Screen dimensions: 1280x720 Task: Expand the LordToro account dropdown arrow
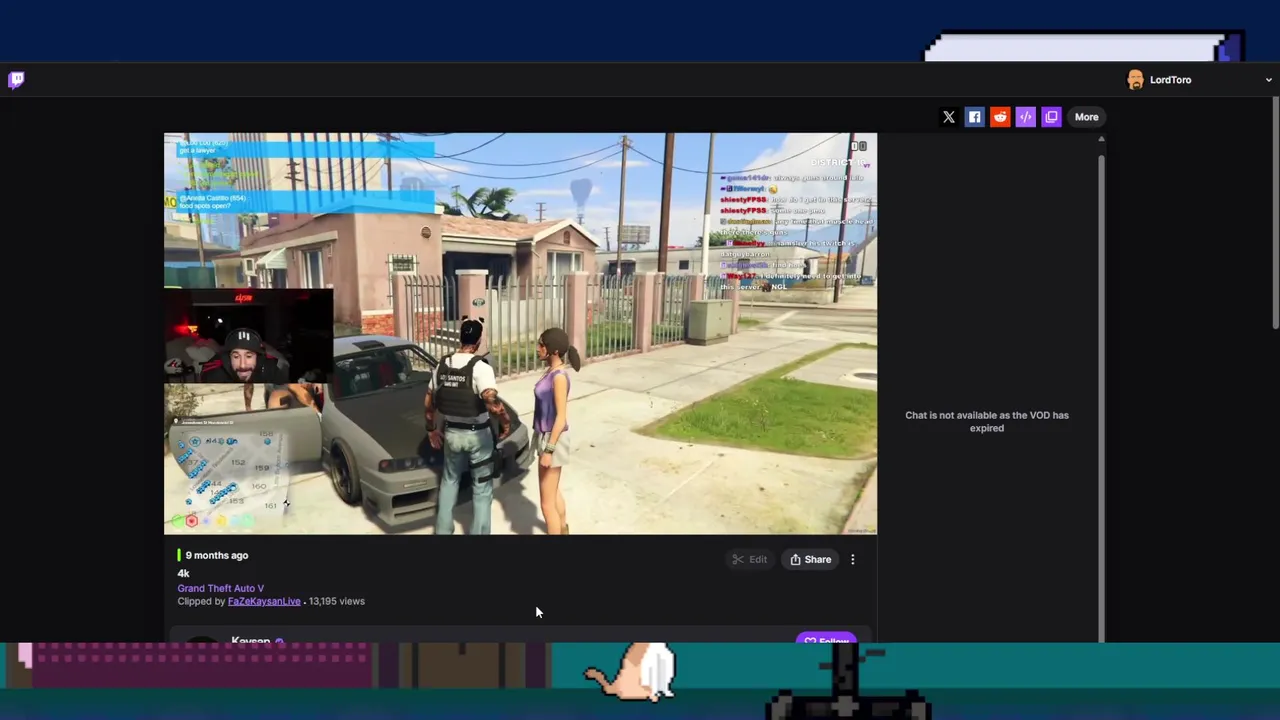click(1268, 80)
